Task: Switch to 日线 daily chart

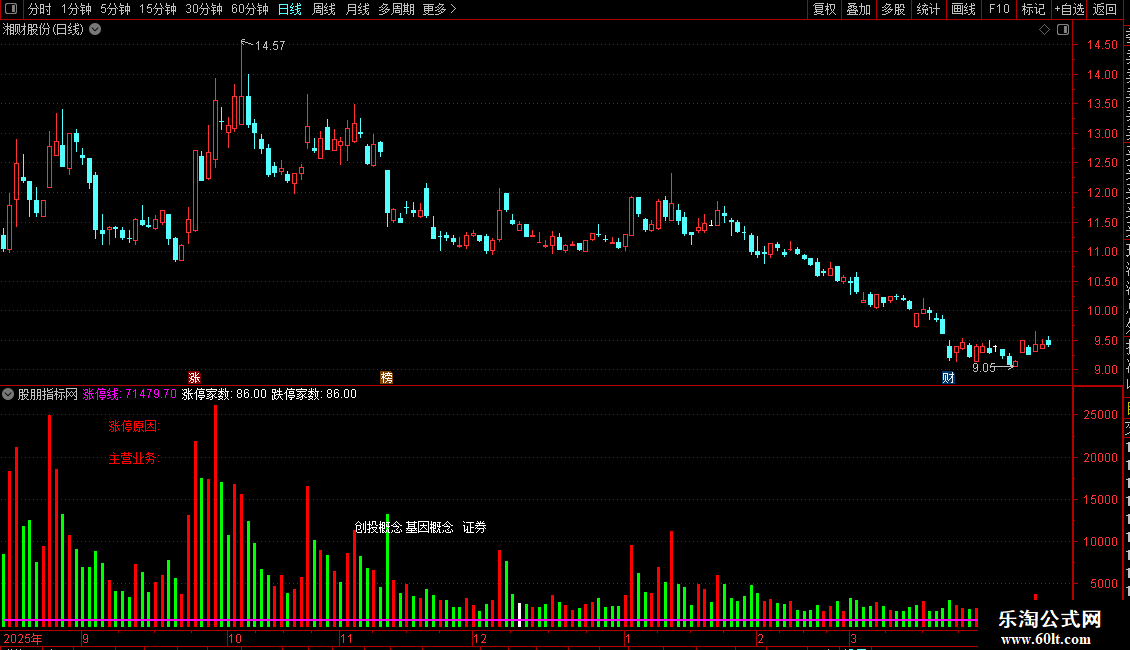Action: [x=290, y=9]
